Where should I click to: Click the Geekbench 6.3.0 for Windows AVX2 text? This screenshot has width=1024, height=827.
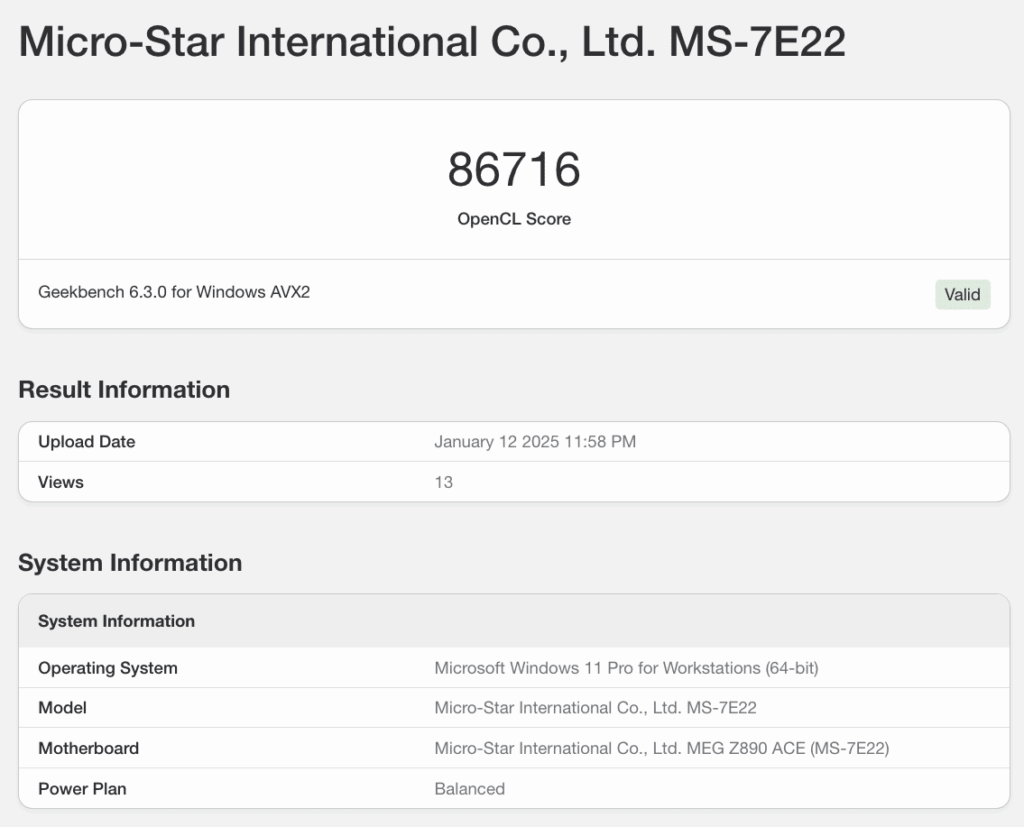click(174, 293)
